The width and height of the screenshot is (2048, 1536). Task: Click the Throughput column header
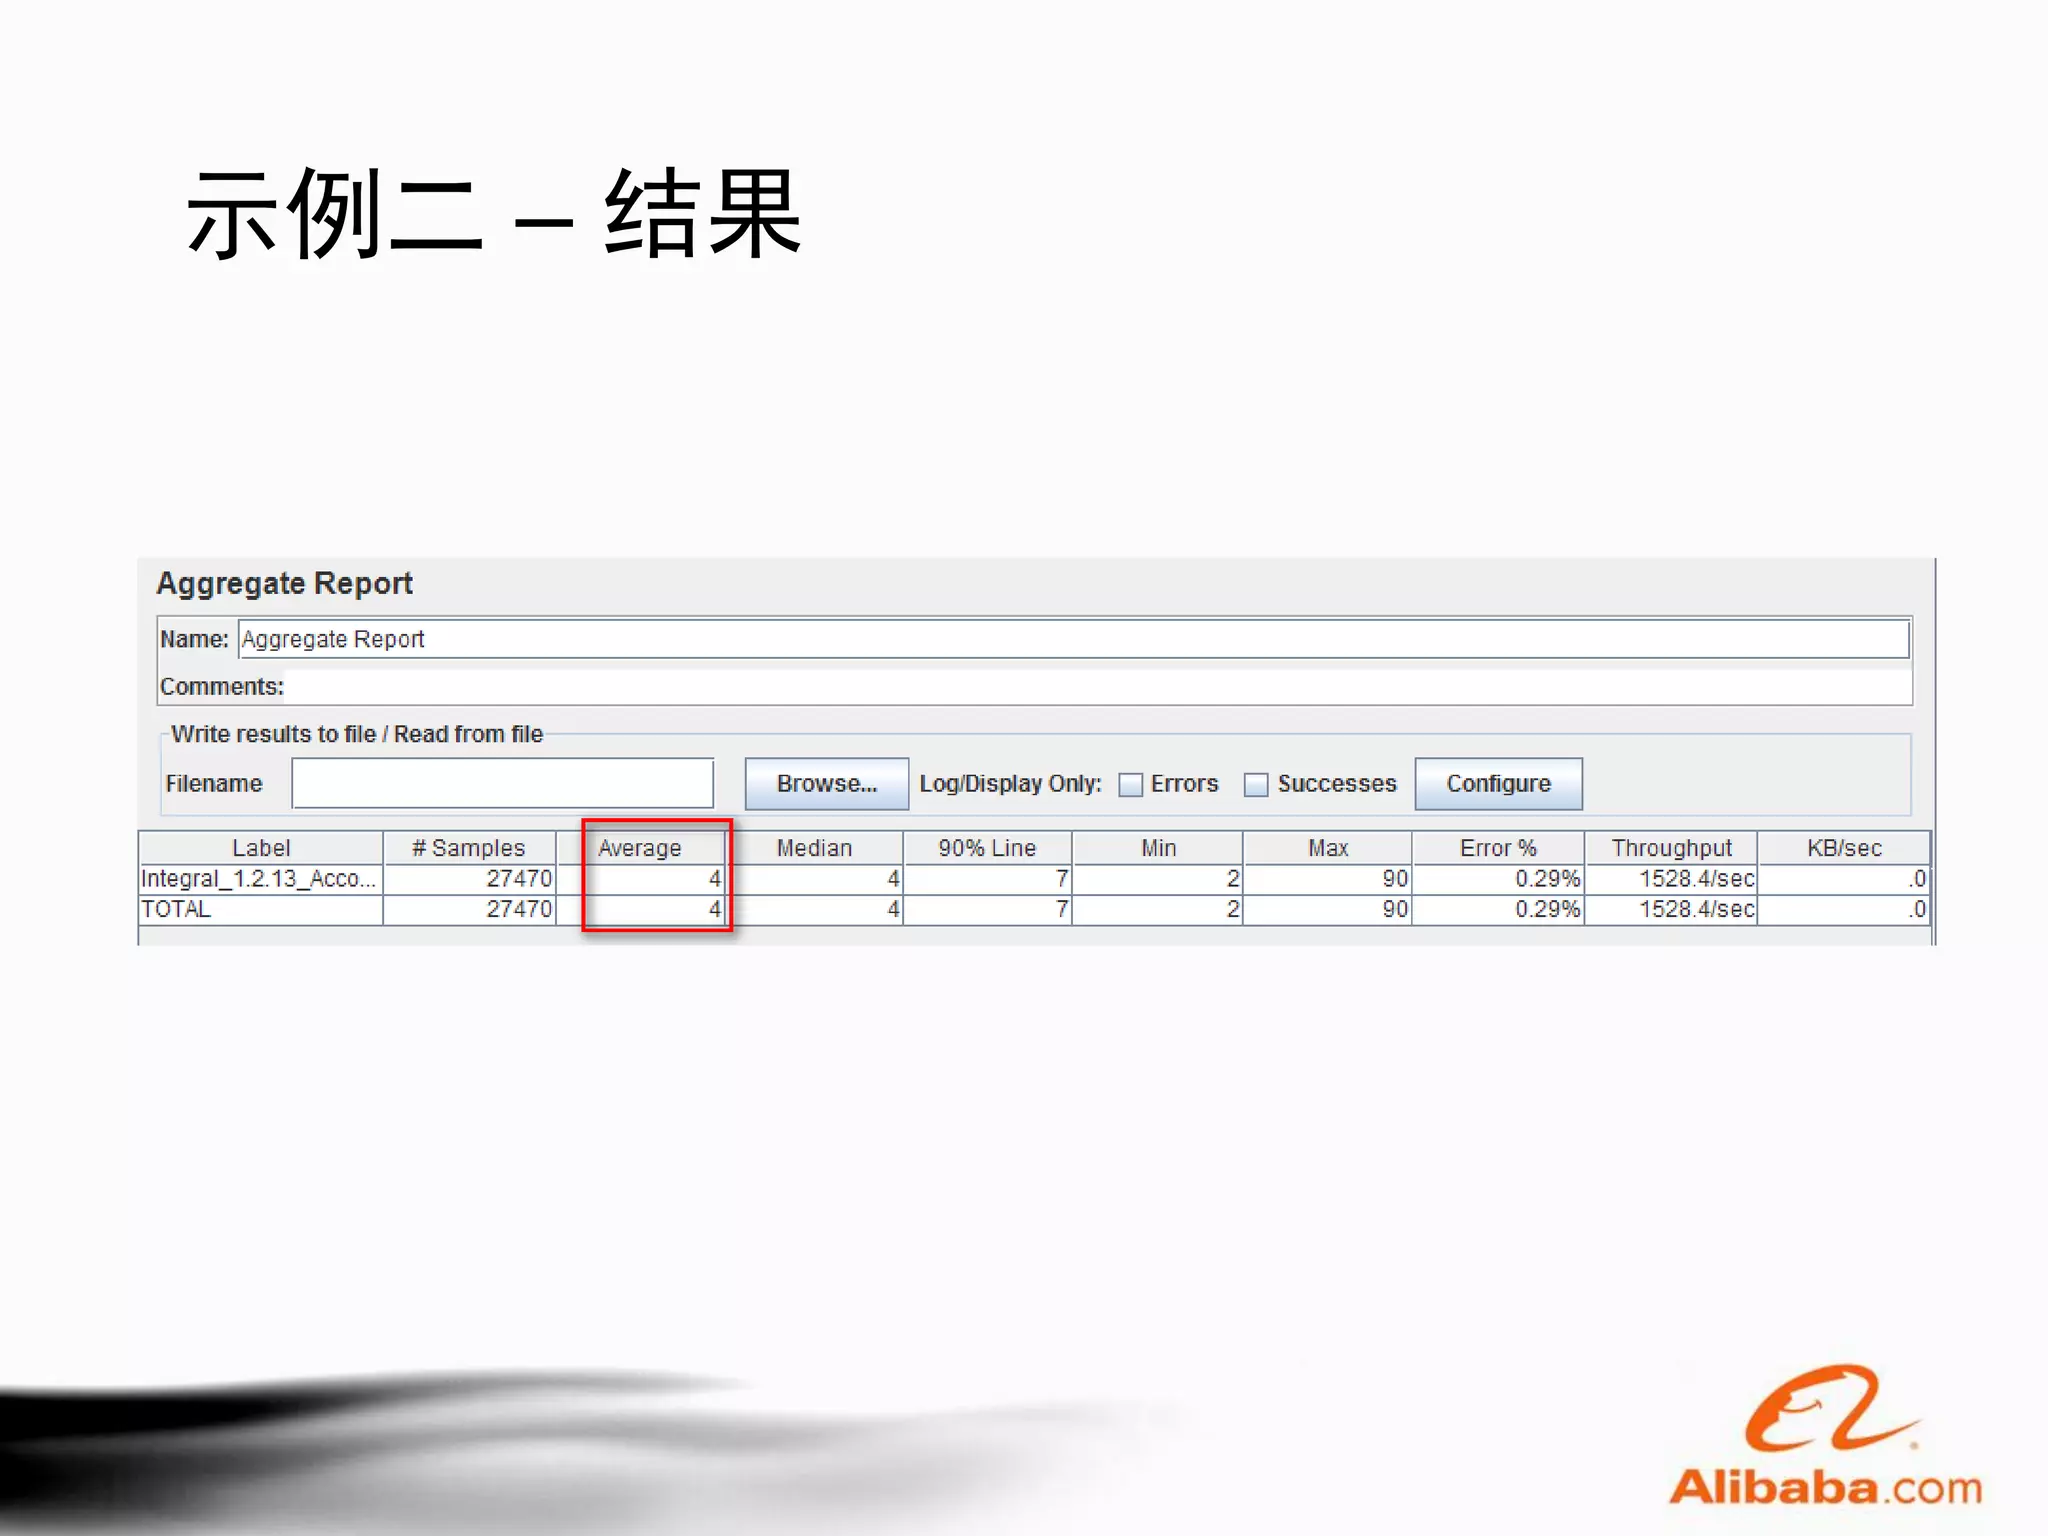[1671, 848]
